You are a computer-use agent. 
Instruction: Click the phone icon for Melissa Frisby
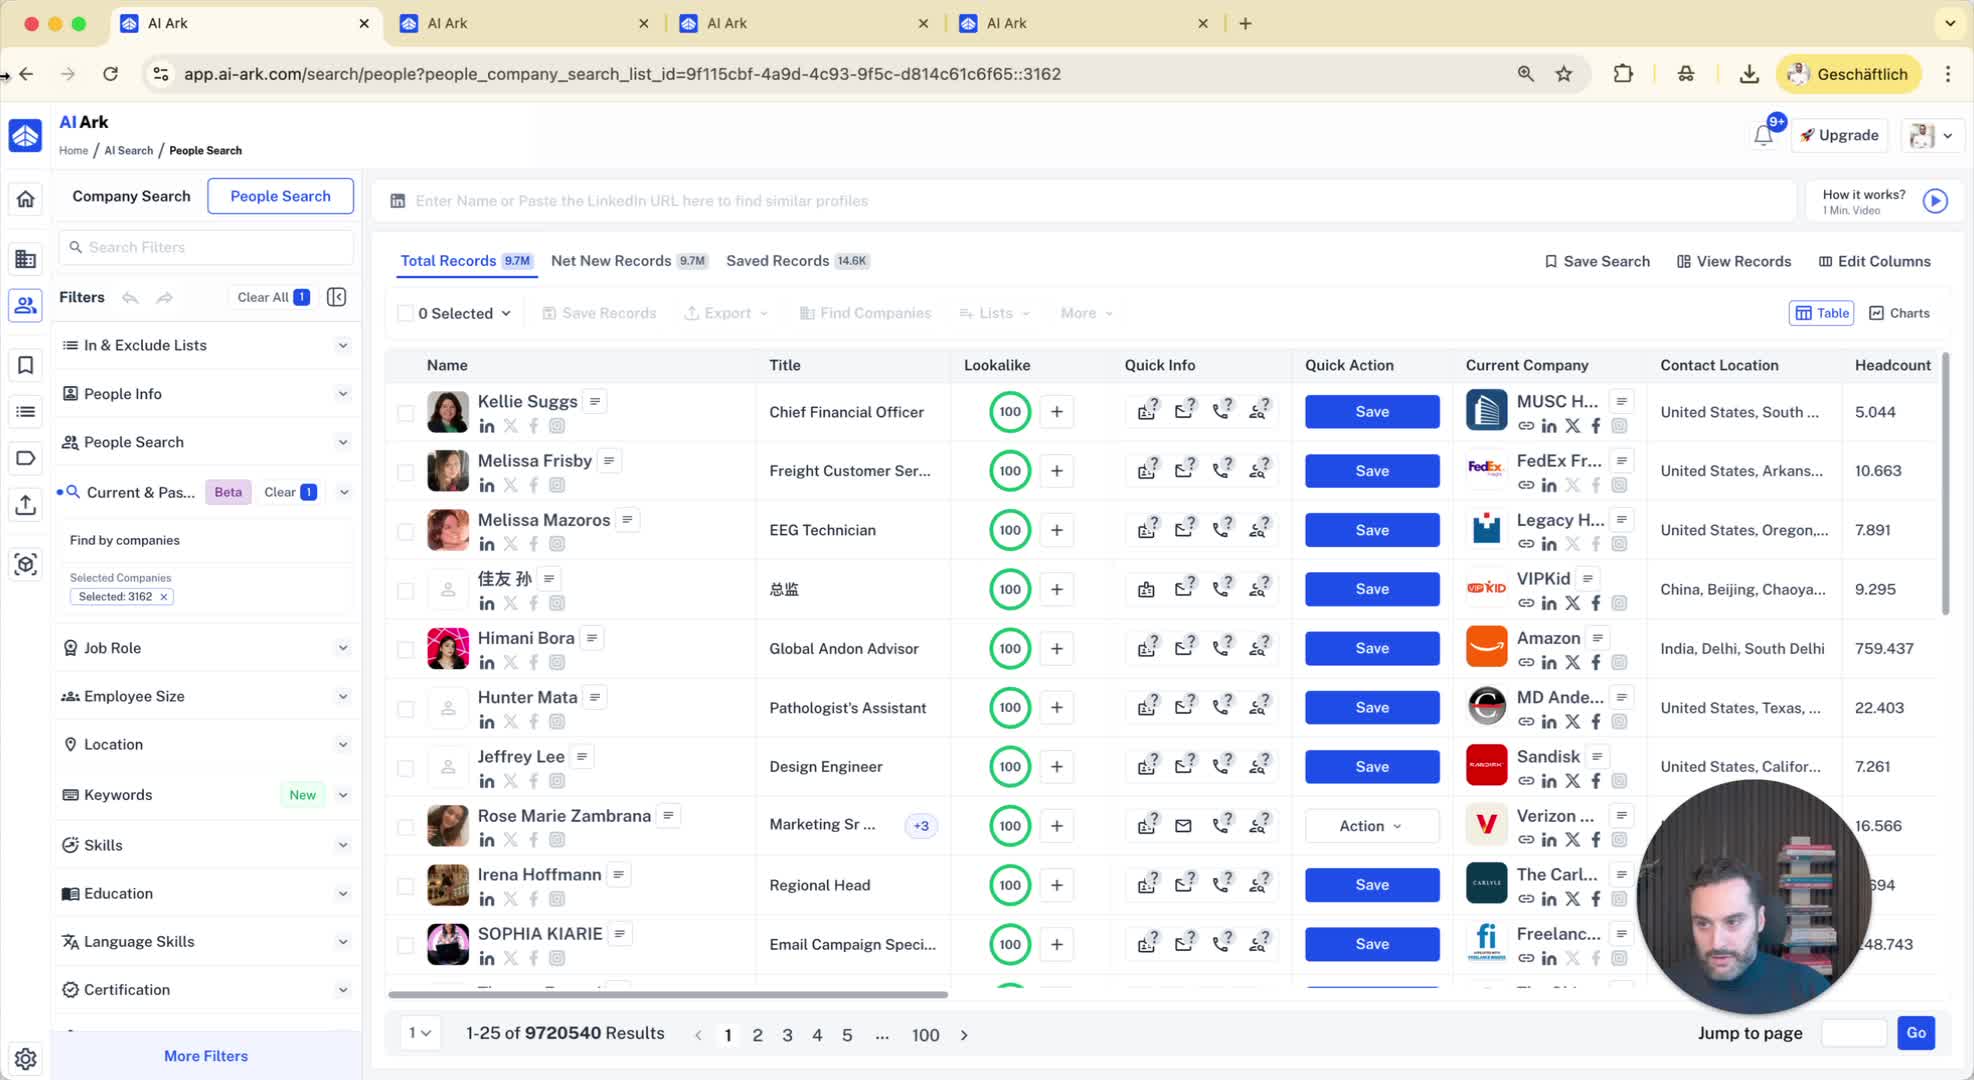(x=1222, y=471)
